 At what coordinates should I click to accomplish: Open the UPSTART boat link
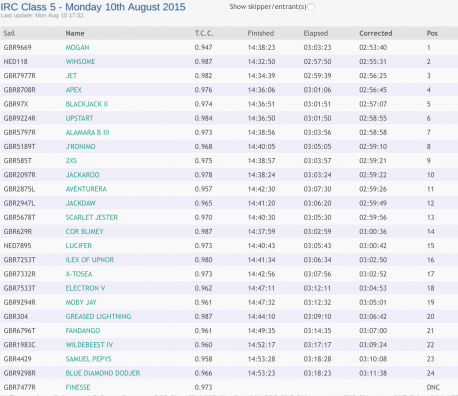pyautogui.click(x=79, y=118)
